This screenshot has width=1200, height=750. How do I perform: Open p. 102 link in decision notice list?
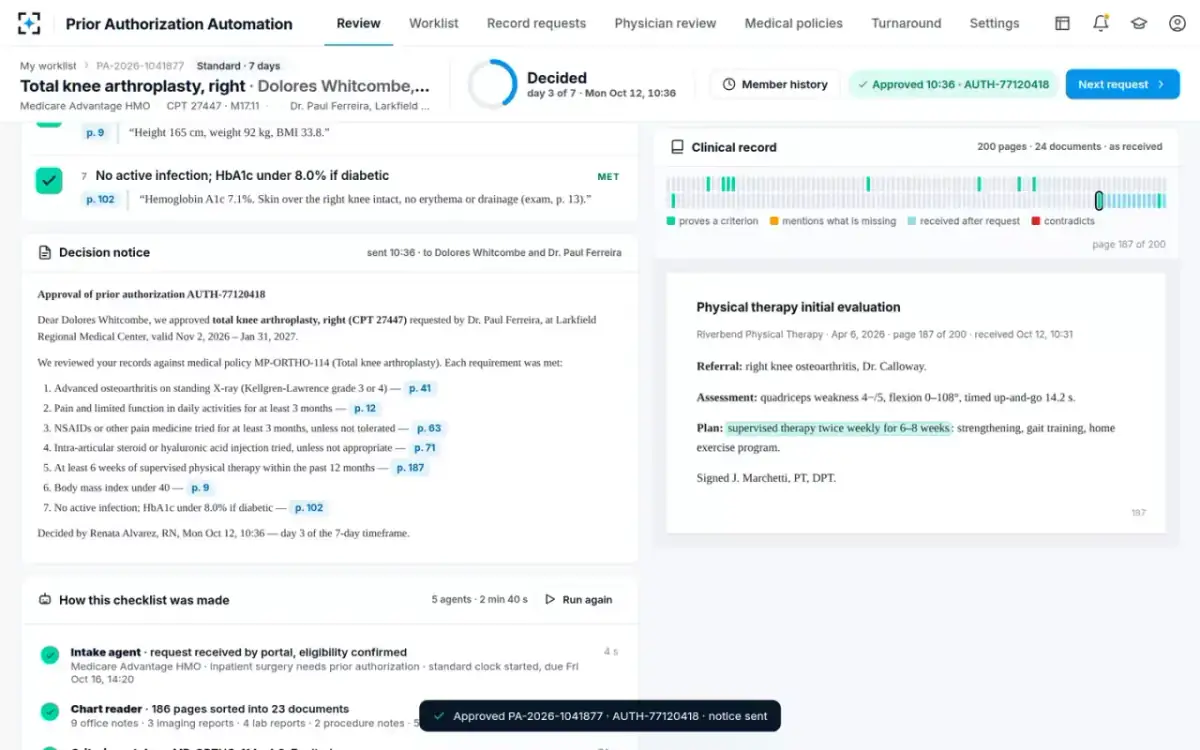tap(309, 507)
